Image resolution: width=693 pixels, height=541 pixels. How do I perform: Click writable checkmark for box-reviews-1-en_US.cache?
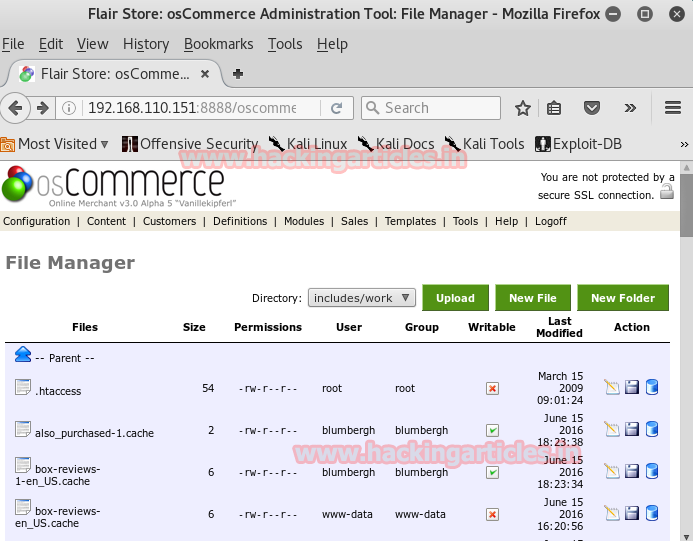(x=492, y=472)
